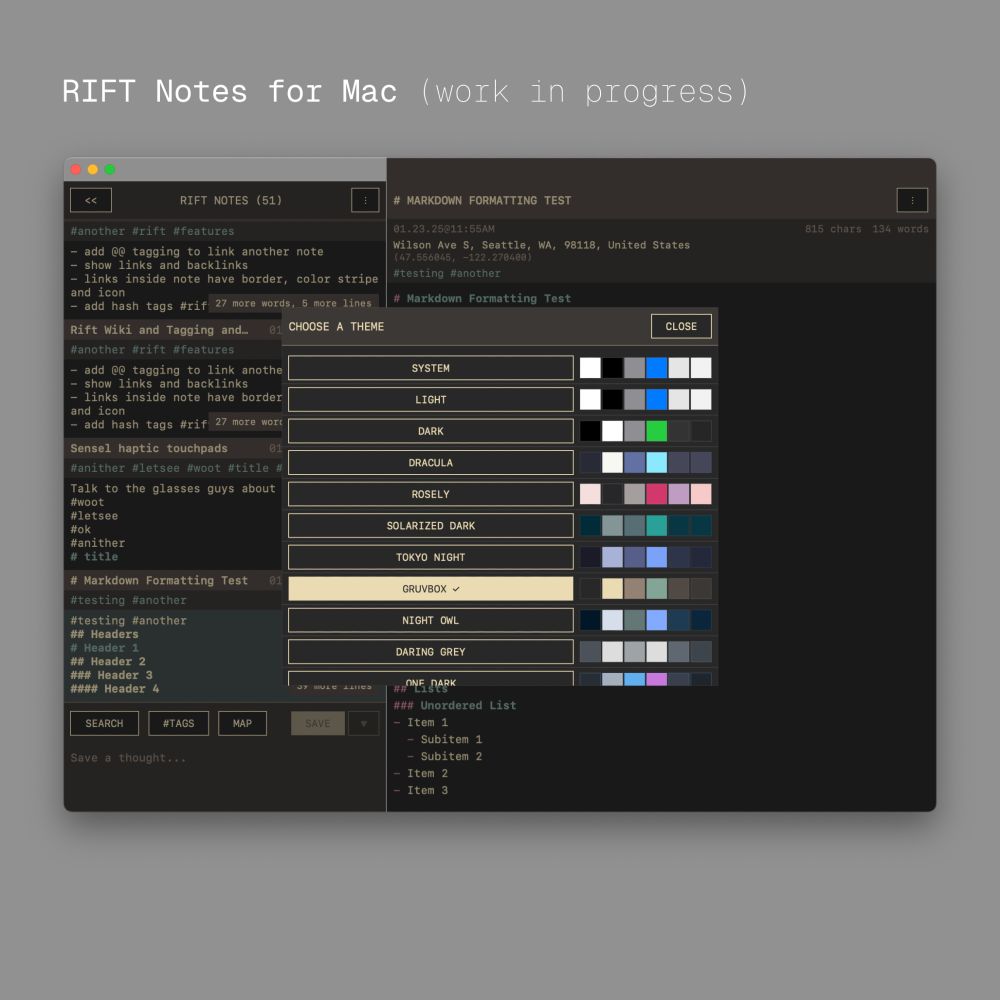Screen dimensions: 1000x1000
Task: Click the '#### Header 4' preview line
Action: click(x=115, y=689)
